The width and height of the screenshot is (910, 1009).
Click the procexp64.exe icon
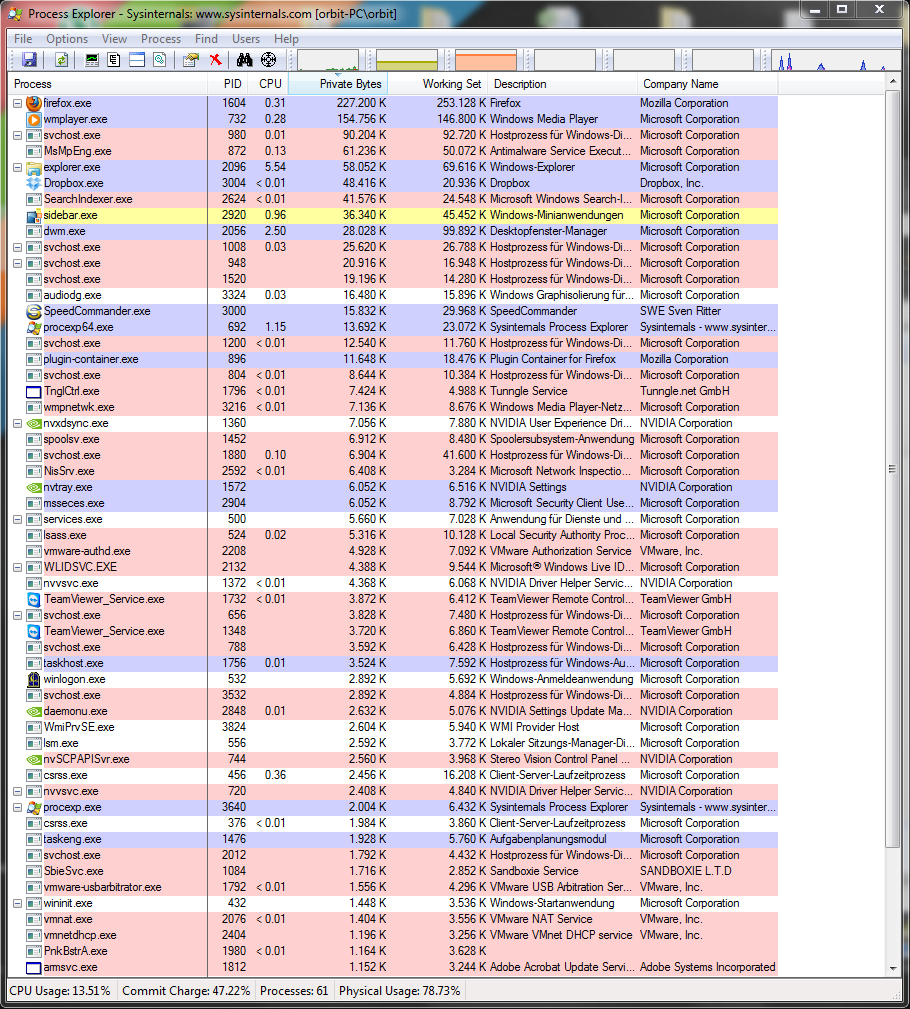coord(34,327)
